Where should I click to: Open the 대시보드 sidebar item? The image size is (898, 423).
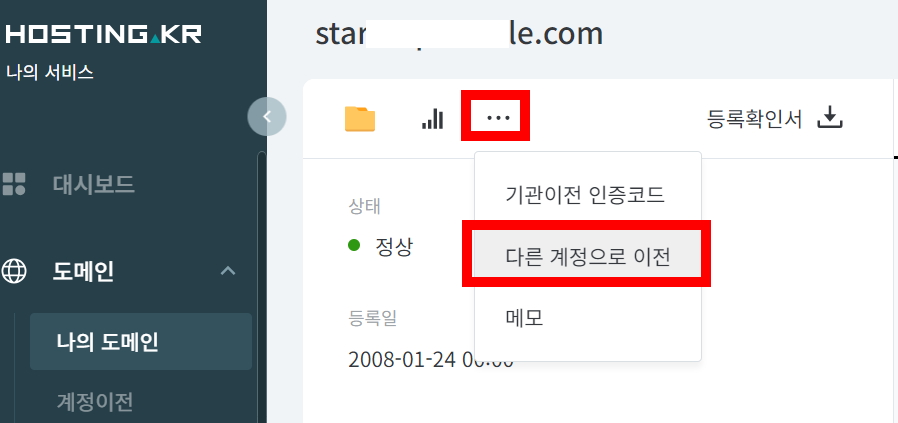coord(93,184)
